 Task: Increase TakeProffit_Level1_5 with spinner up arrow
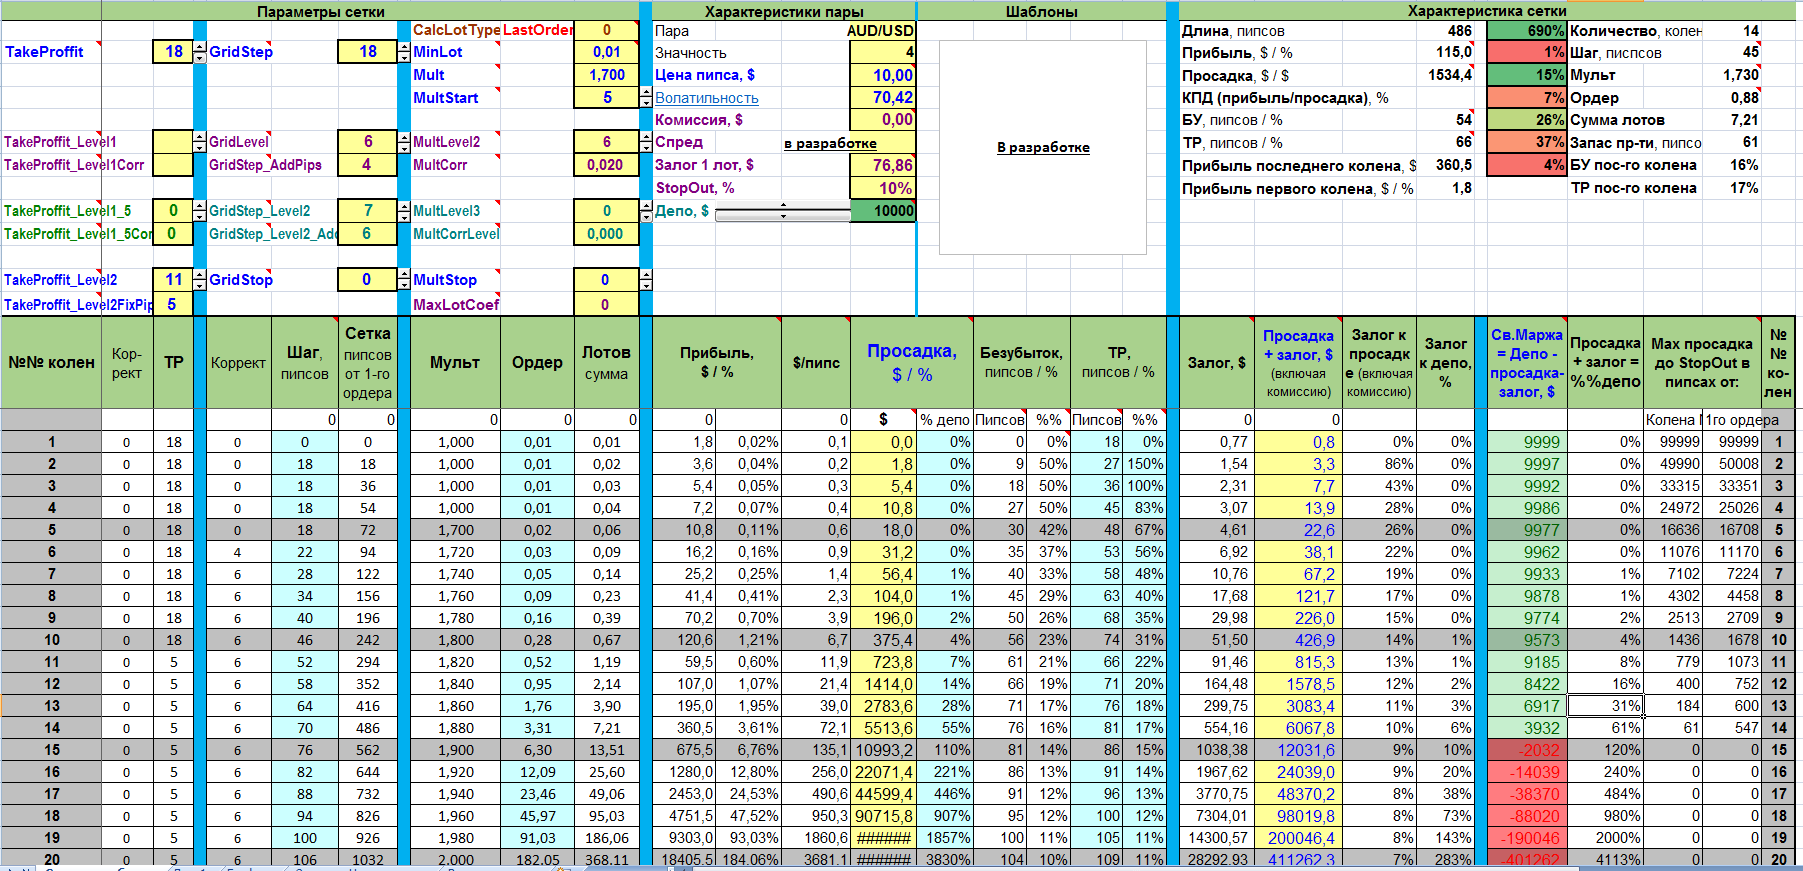[x=200, y=205]
